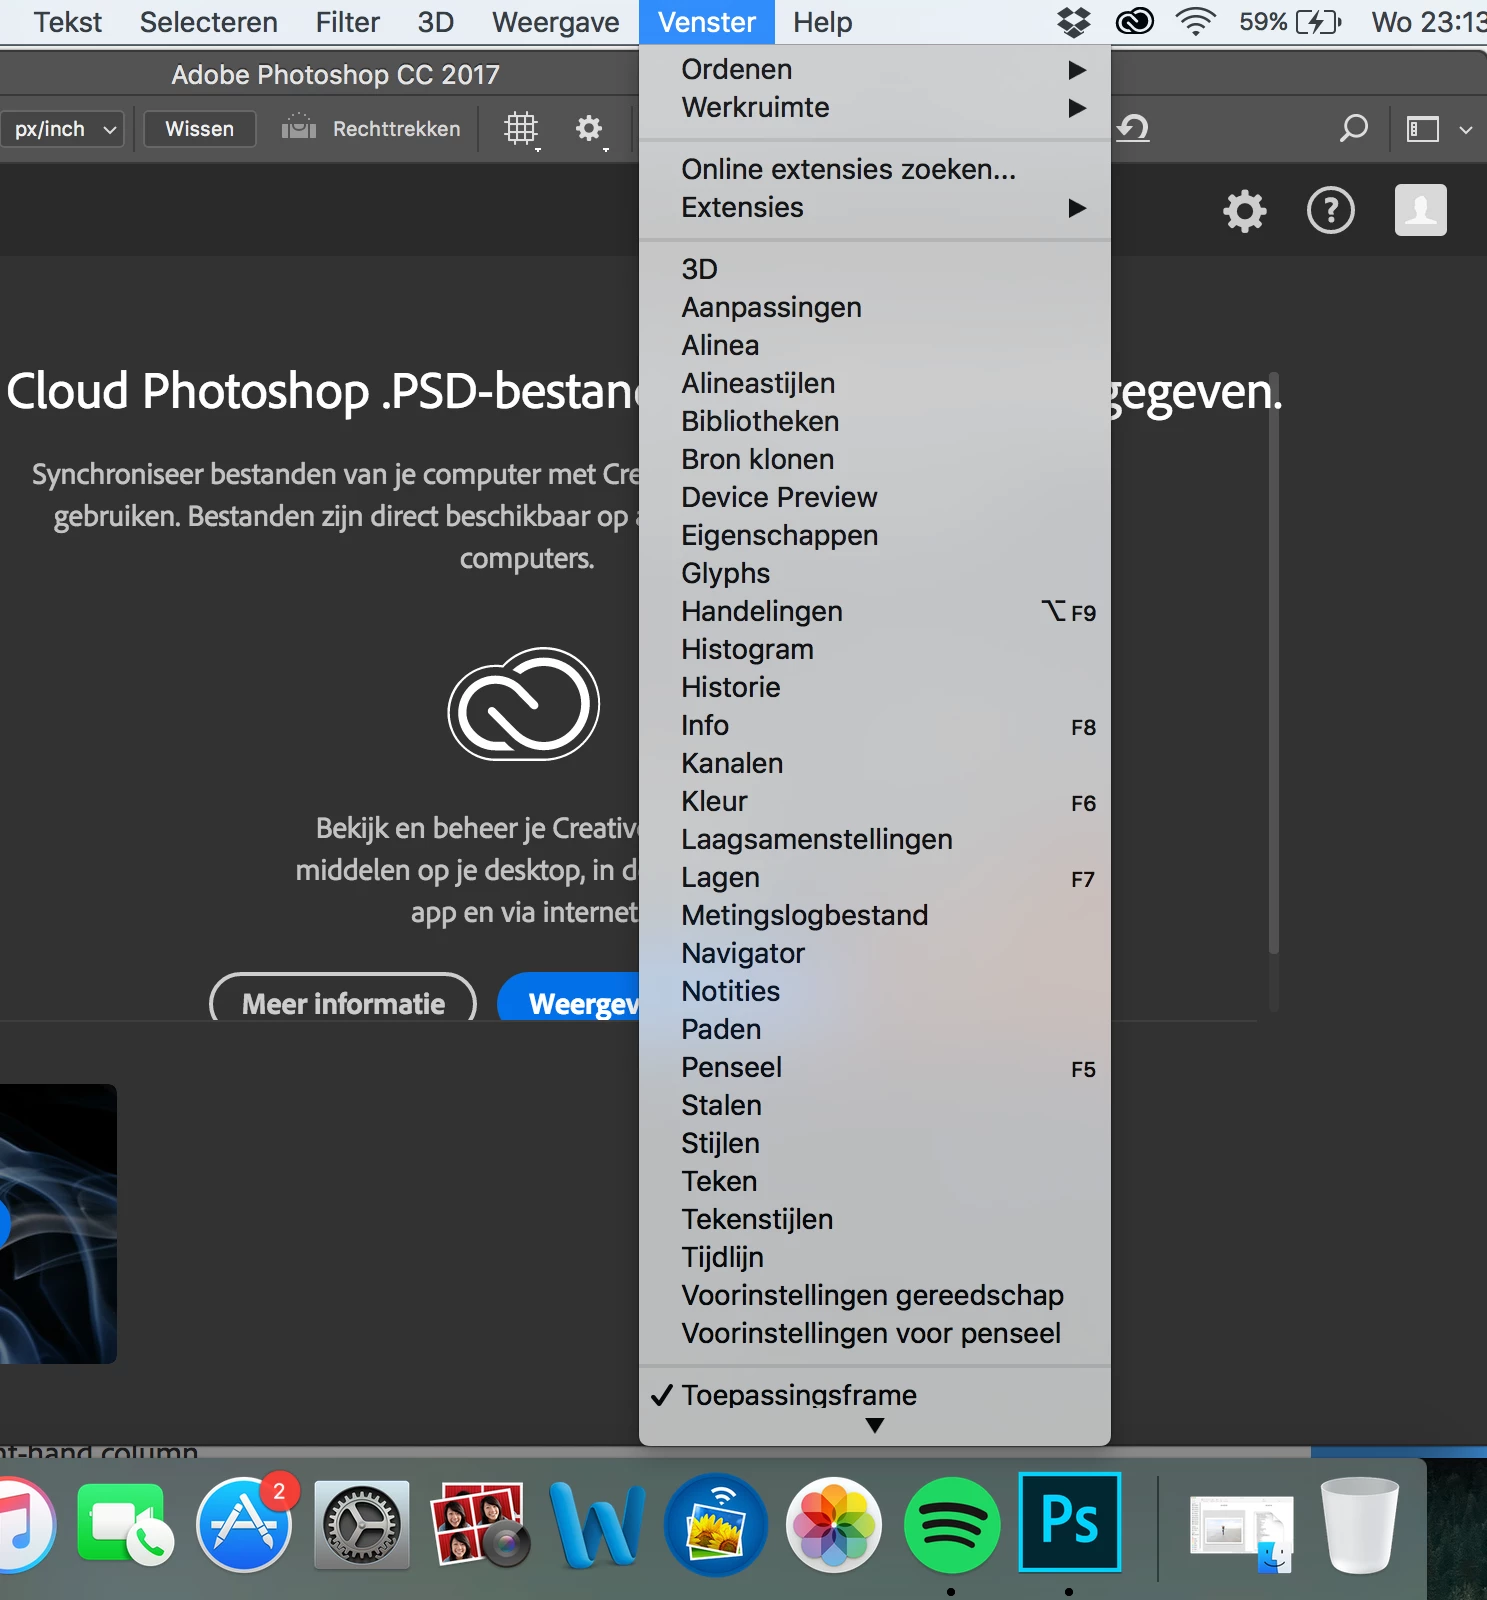Choose Historie panel from the menu
The width and height of the screenshot is (1487, 1600).
click(x=875, y=687)
